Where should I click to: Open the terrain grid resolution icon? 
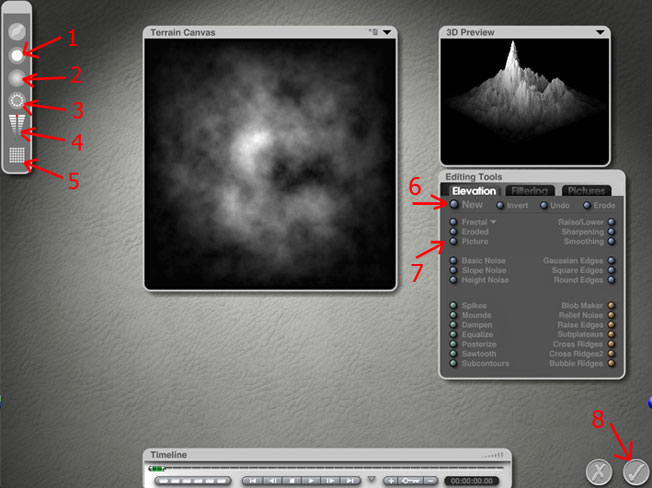[17, 155]
